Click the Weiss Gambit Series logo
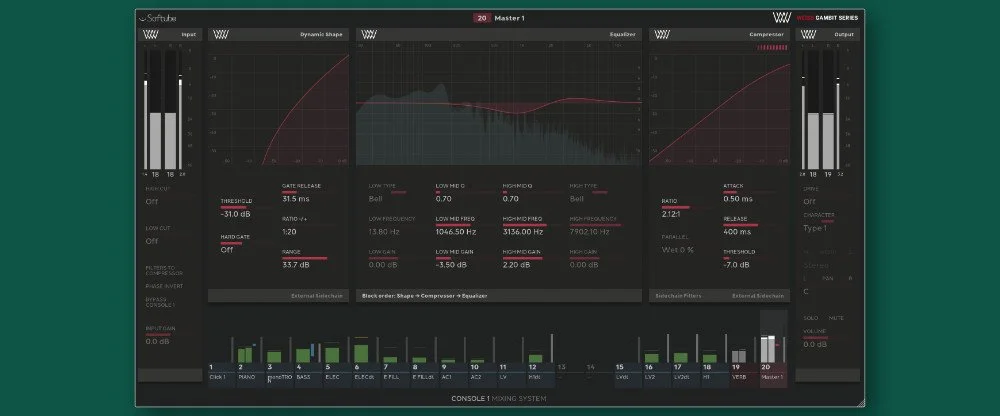The image size is (1000, 416). (815, 18)
